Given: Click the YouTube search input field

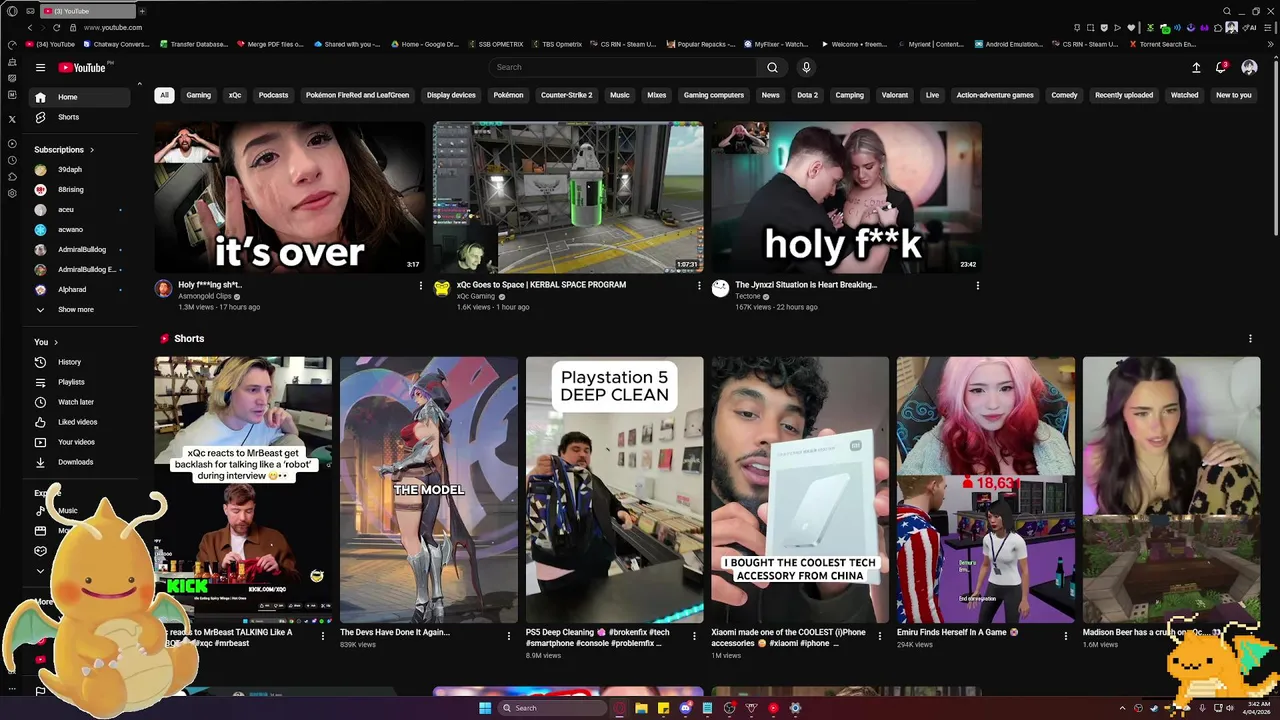Looking at the screenshot, I should [x=623, y=67].
